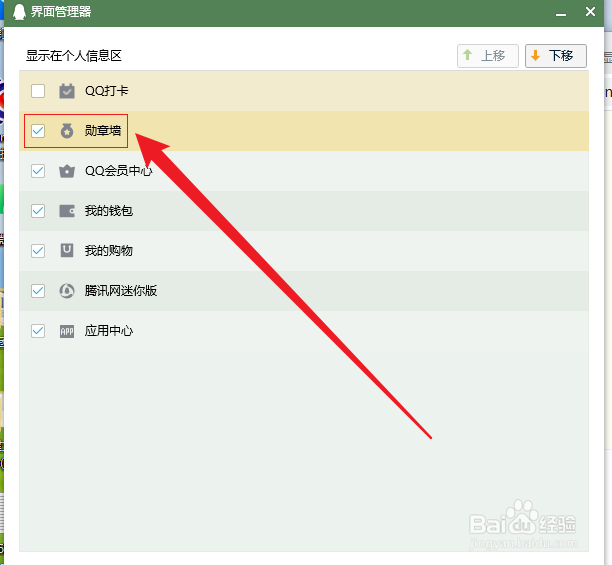
Task: Click the 显示在个人信息区 heading
Action: coord(74,56)
